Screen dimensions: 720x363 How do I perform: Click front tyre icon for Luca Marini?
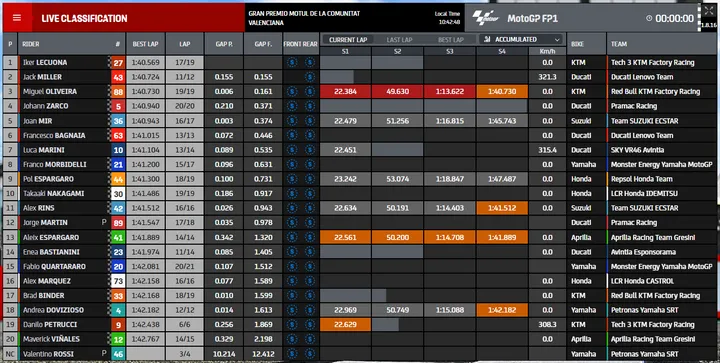(292, 150)
